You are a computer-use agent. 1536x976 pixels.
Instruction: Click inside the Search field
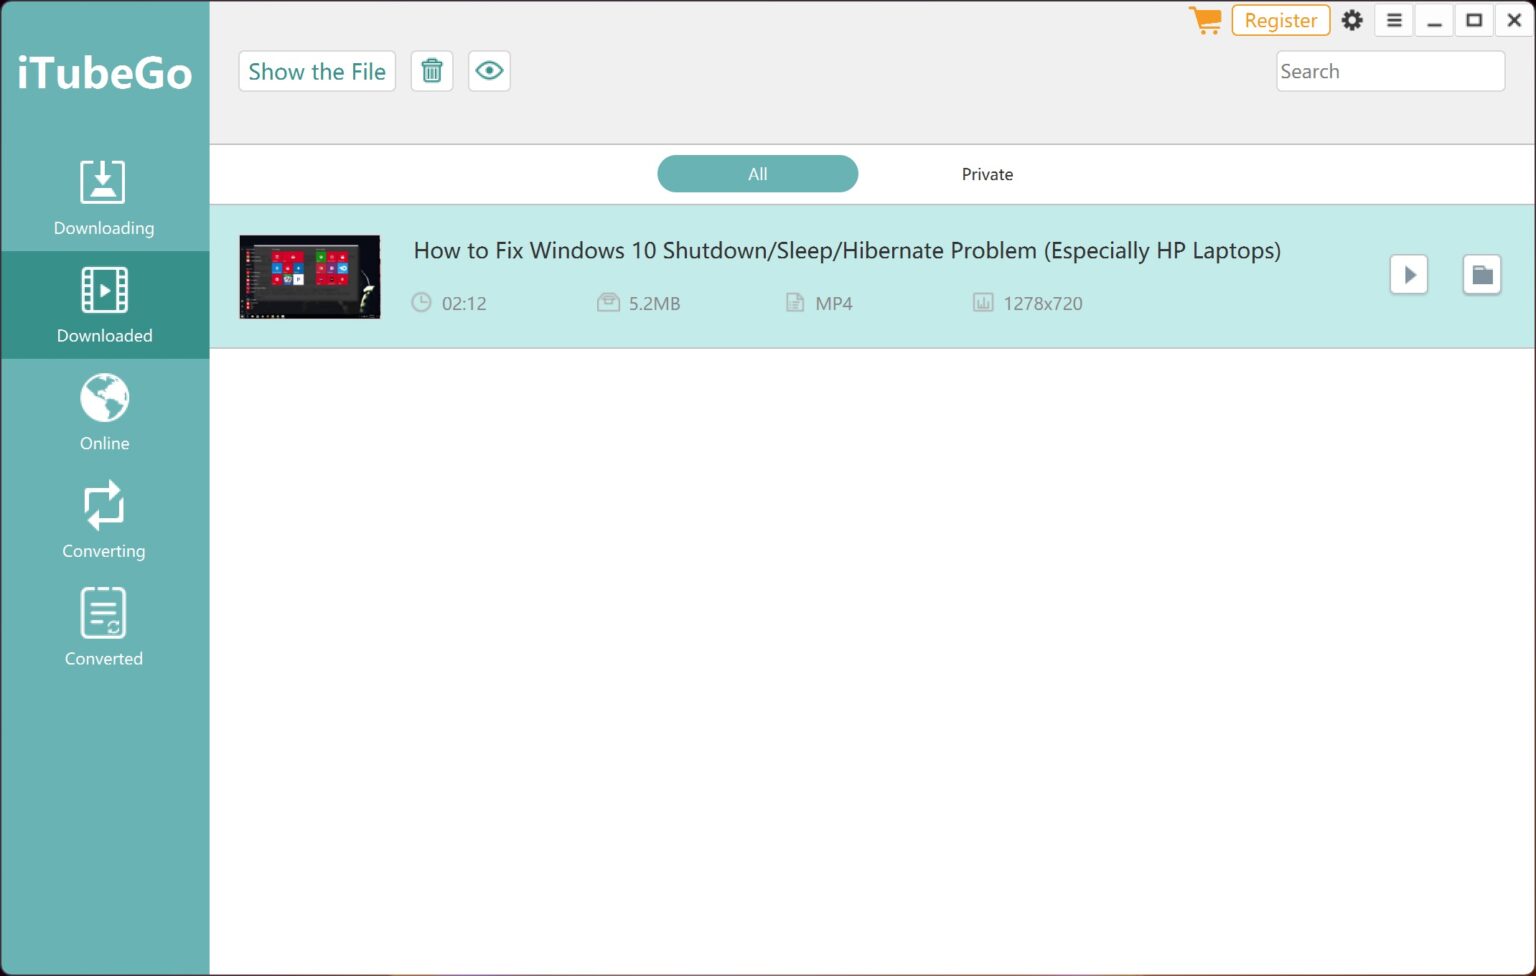[1389, 70]
